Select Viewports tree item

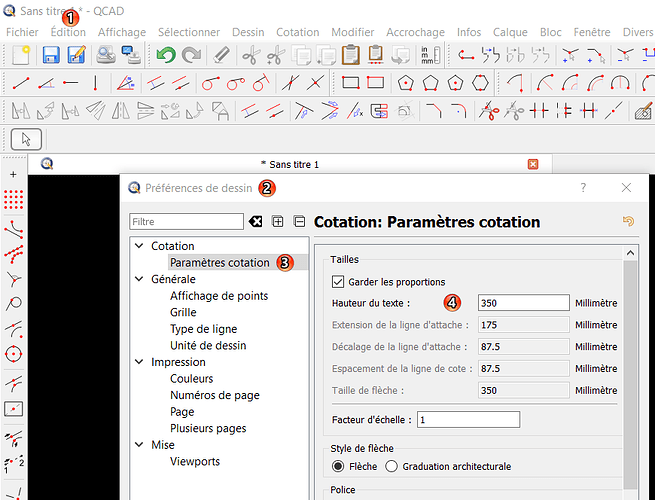coord(195,462)
